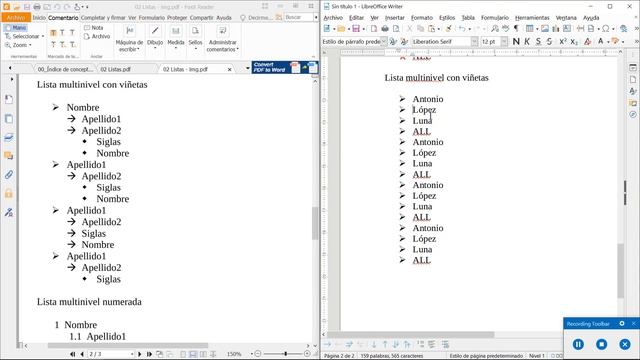Image resolution: width=640 pixels, height=360 pixels.
Task: Expand Seleccionar dropdown in Foxit
Action: (43, 36)
